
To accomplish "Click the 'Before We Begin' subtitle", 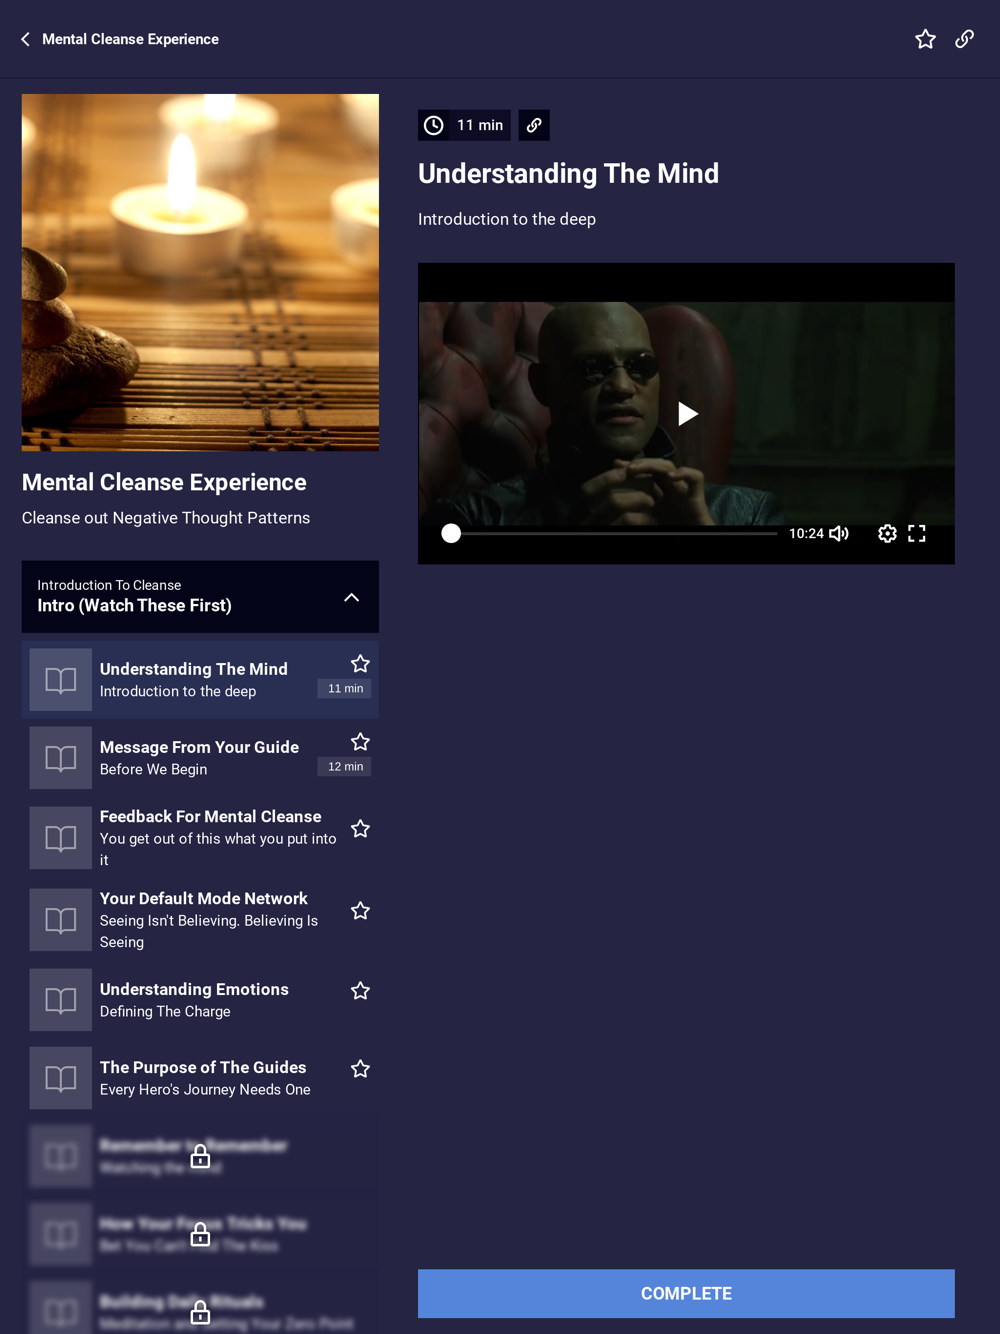I will 154,769.
